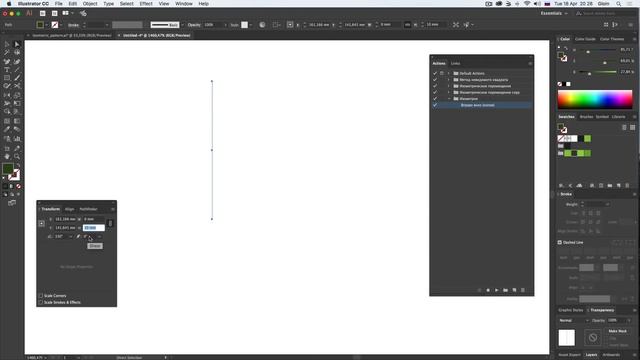
Task: Toggle dialog box icon beside Default Actions
Action: (x=442, y=73)
